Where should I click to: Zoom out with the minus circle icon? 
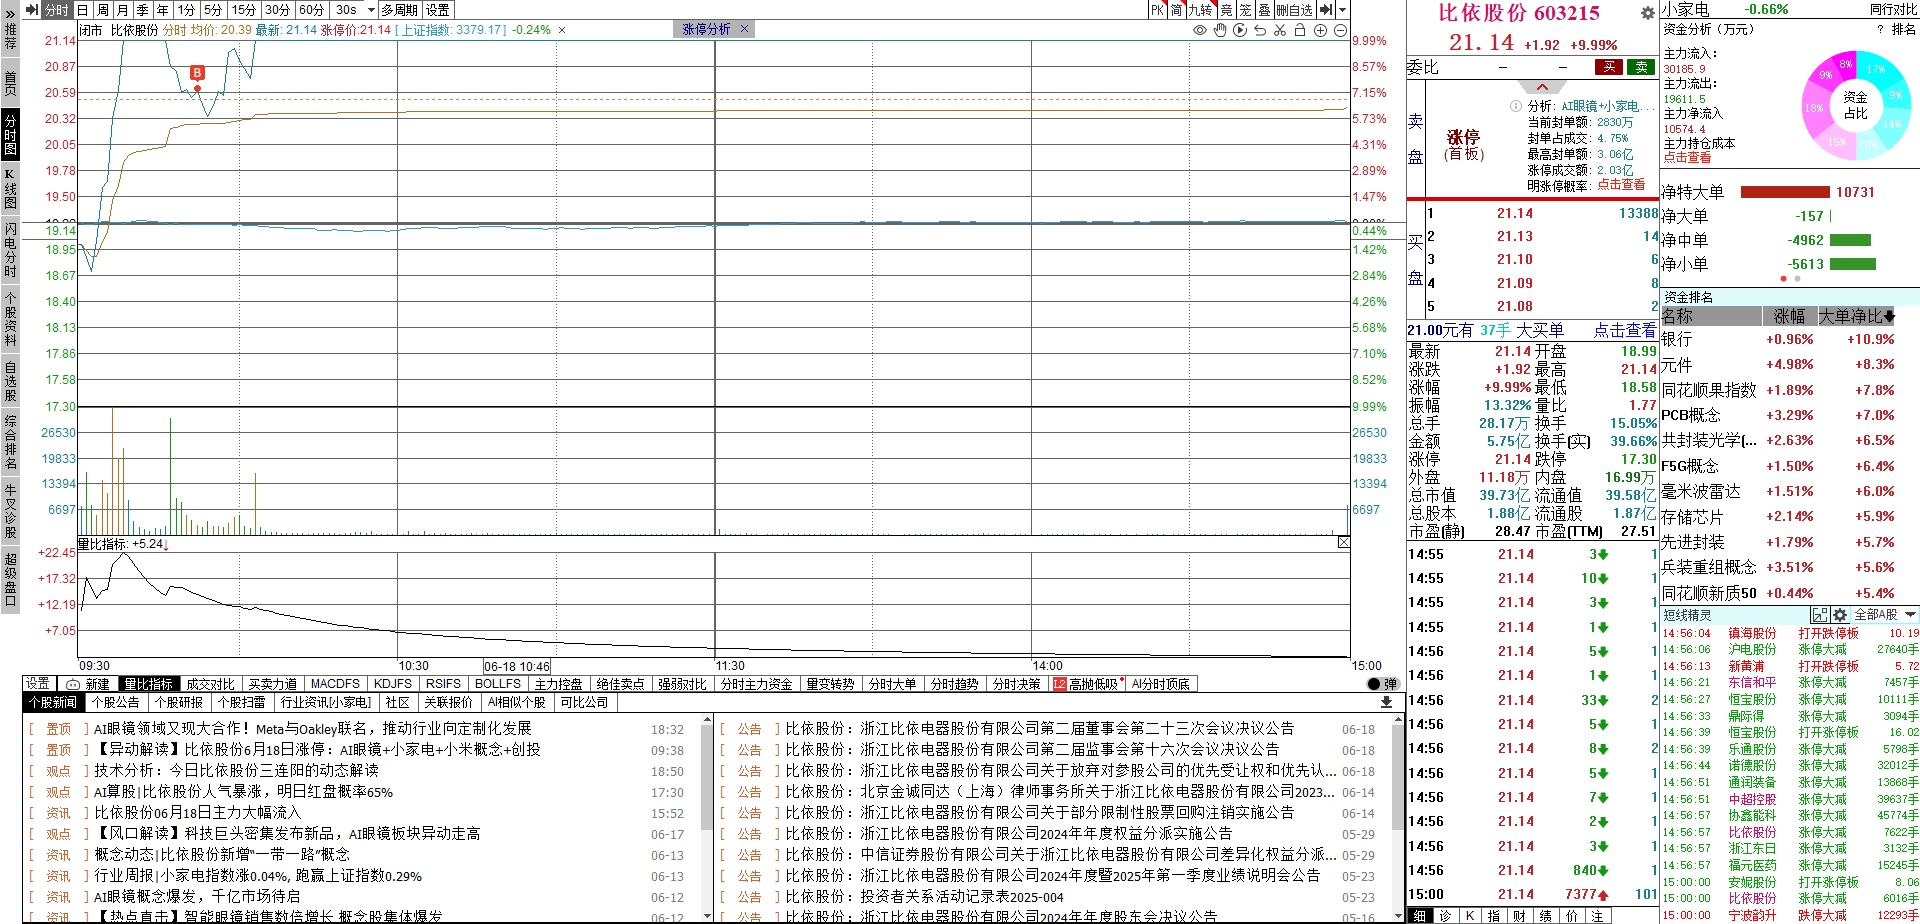pos(1340,30)
